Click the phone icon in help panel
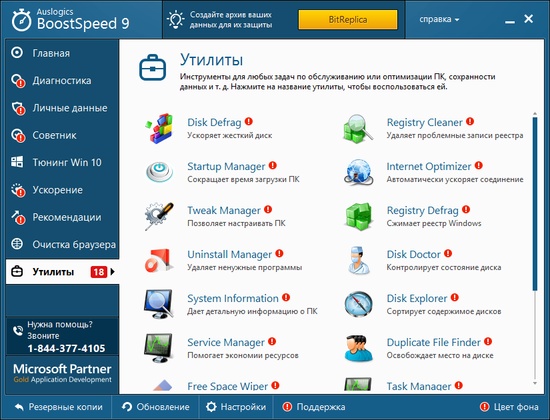550x420 pixels. pyautogui.click(x=18, y=331)
